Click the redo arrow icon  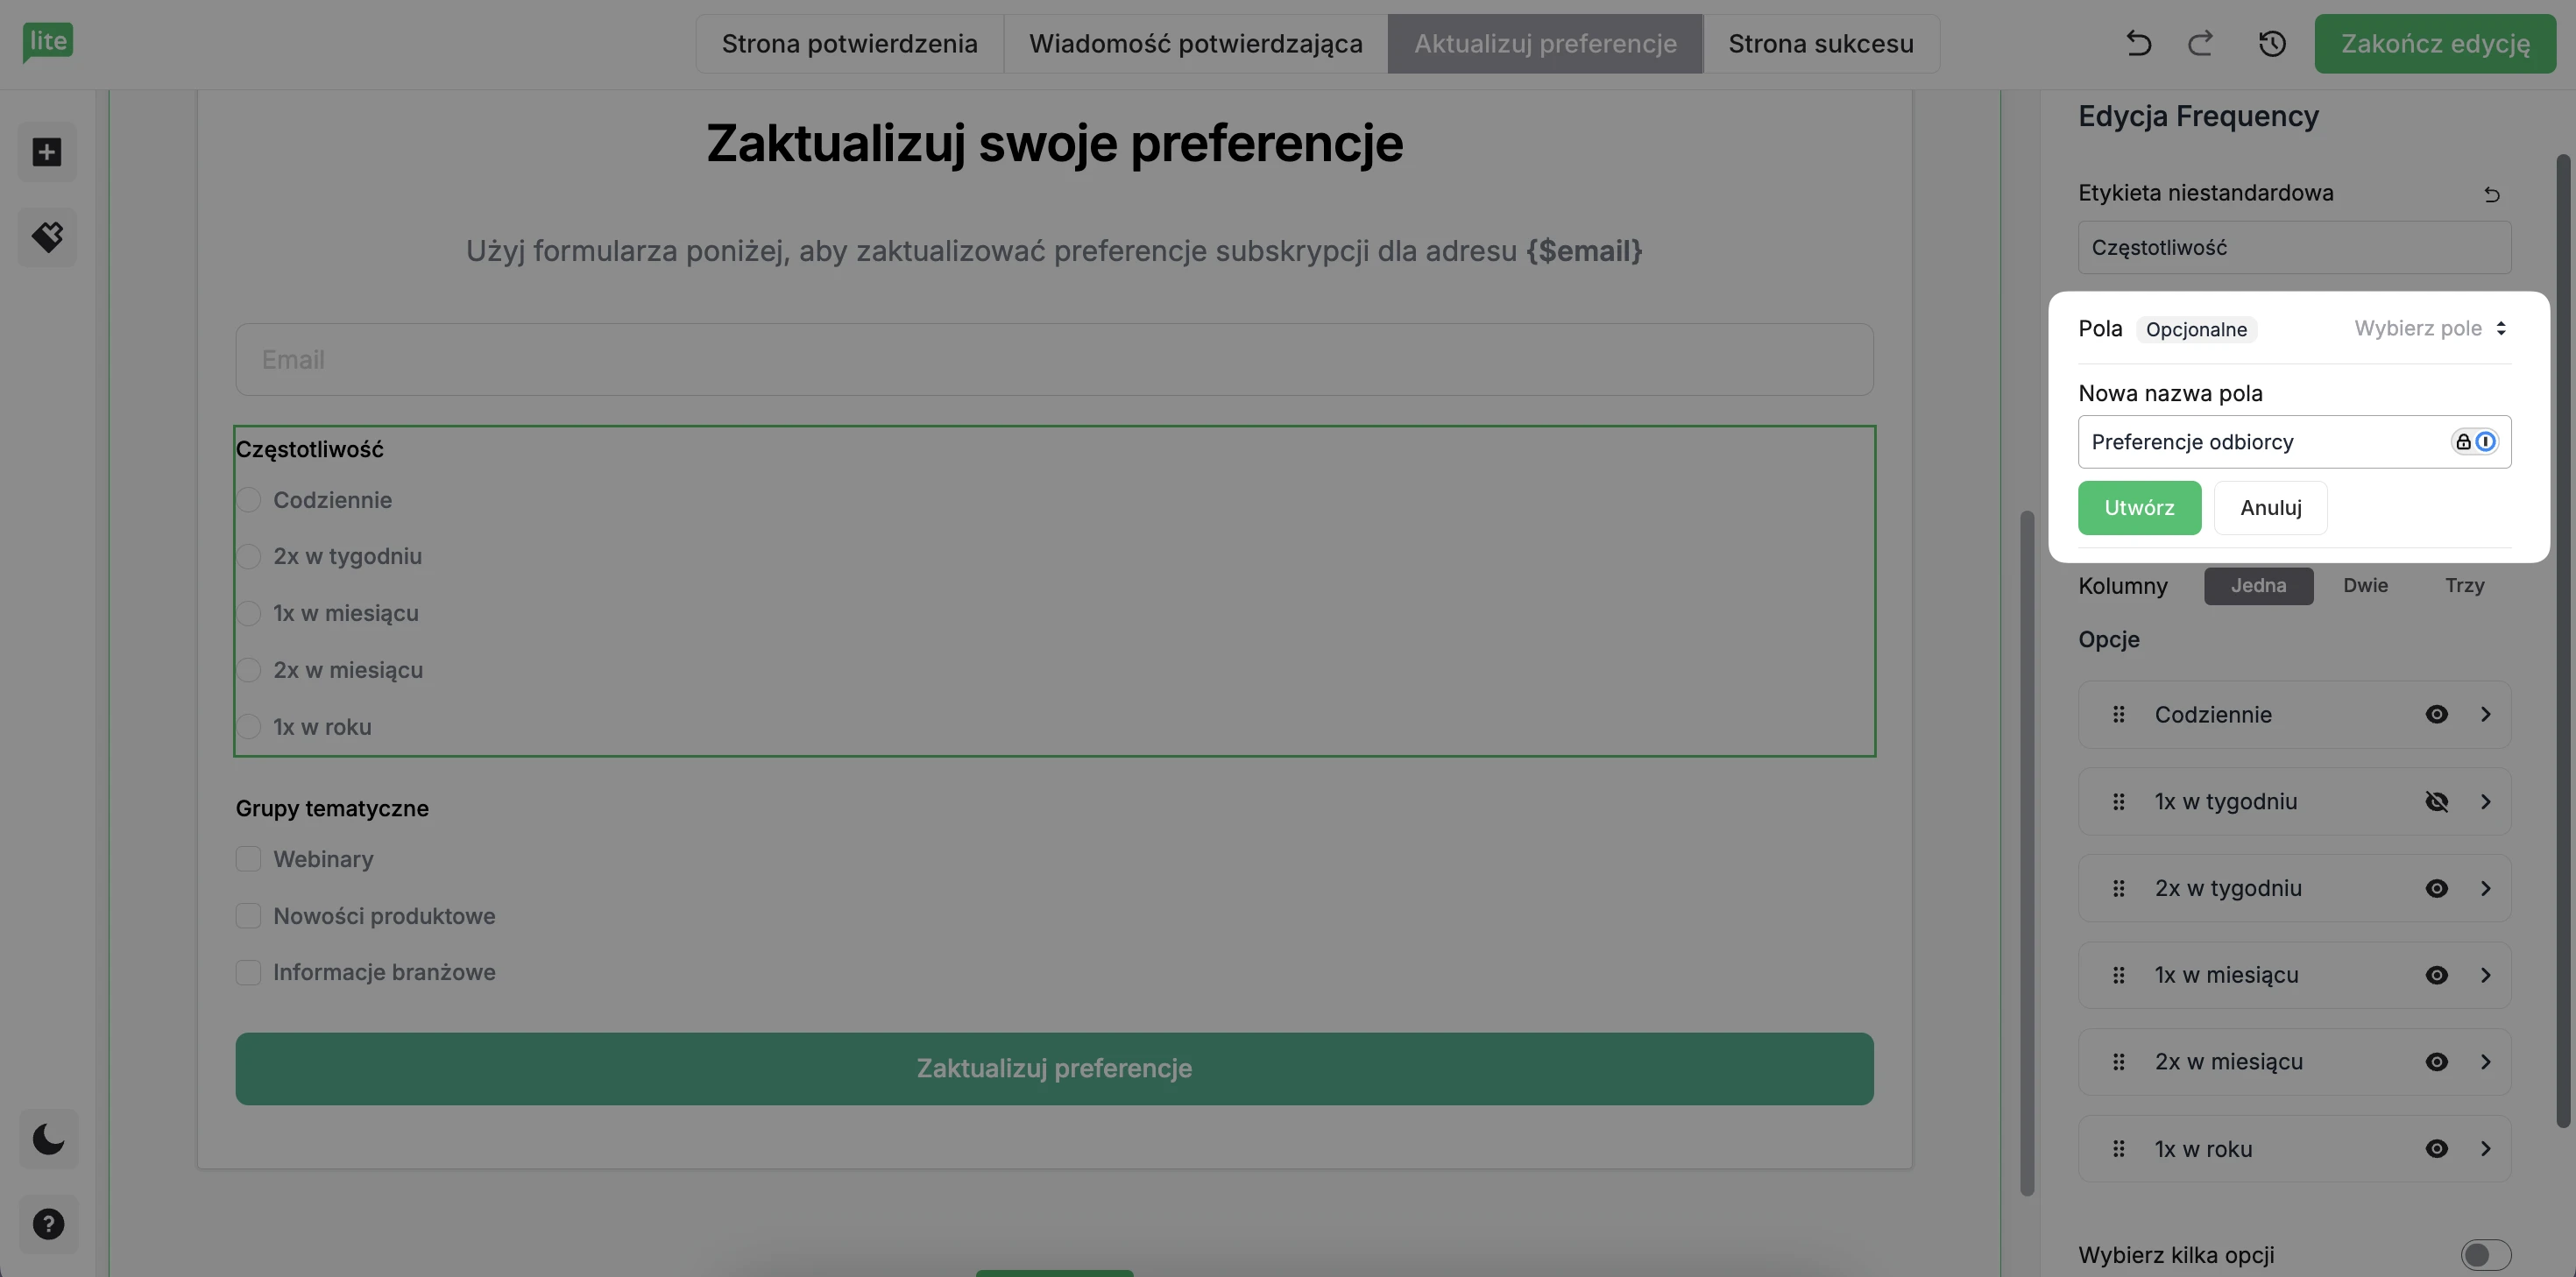(x=2200, y=43)
